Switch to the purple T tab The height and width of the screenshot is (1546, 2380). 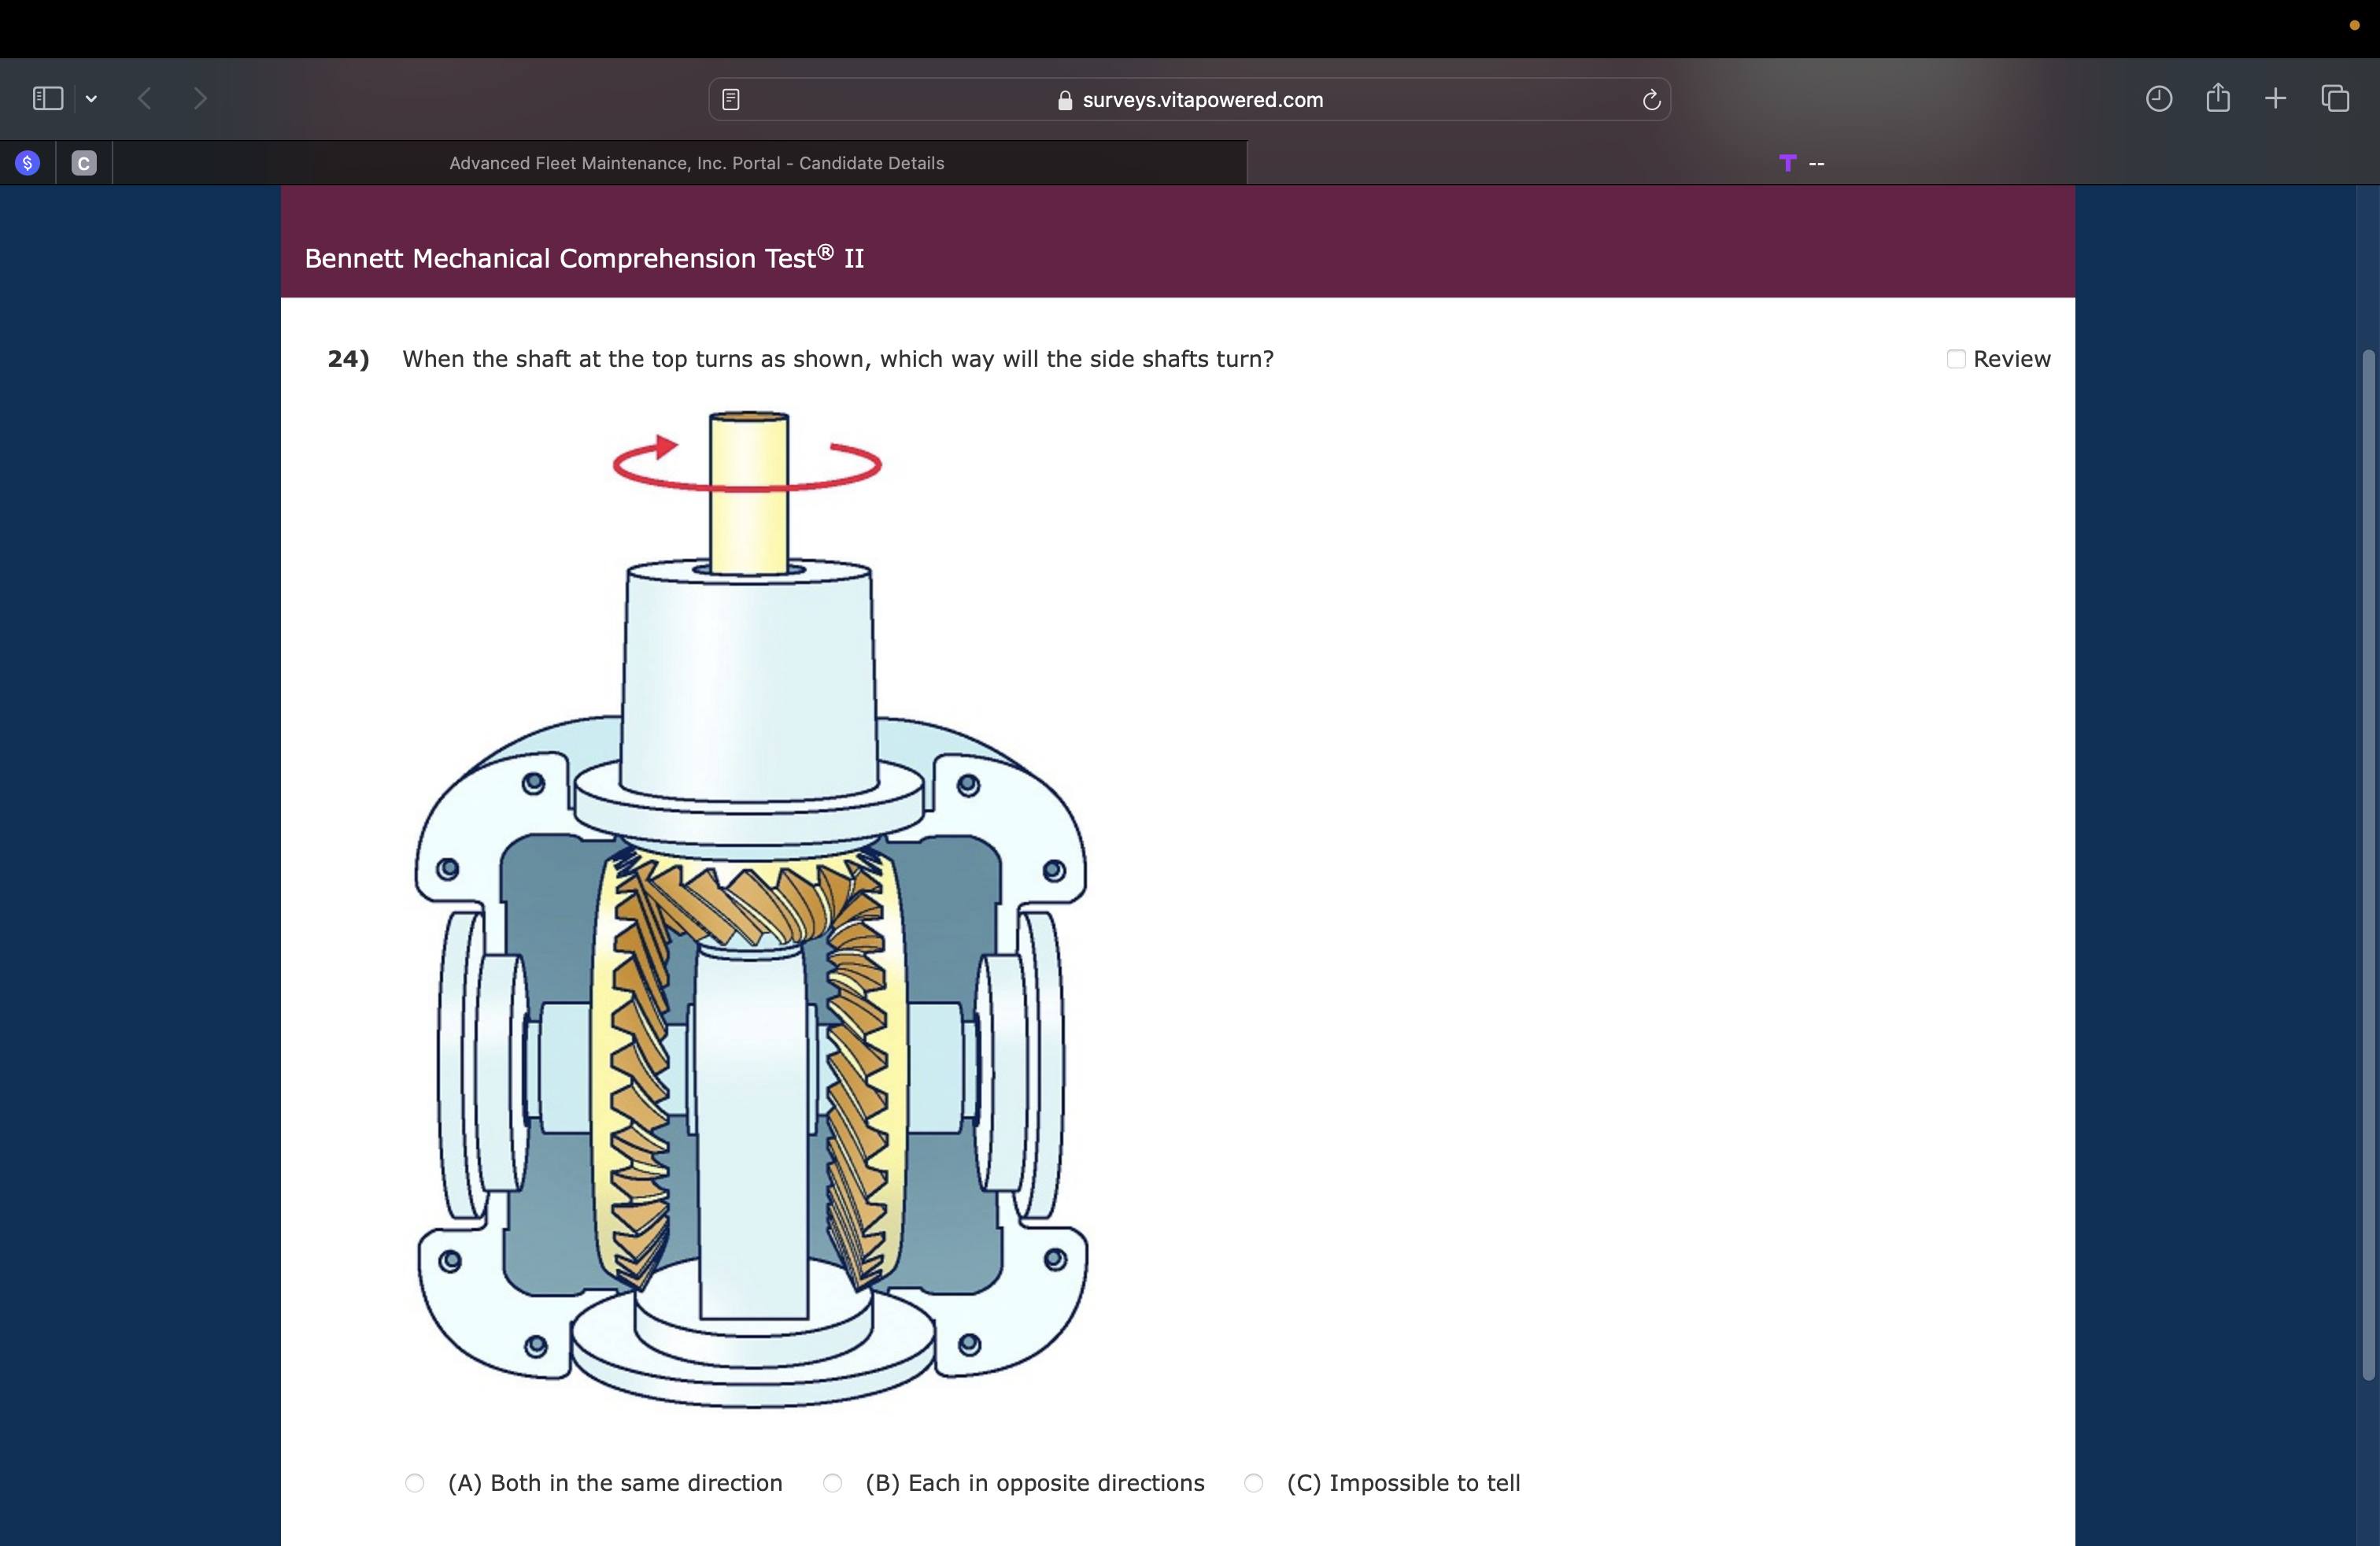(1800, 163)
